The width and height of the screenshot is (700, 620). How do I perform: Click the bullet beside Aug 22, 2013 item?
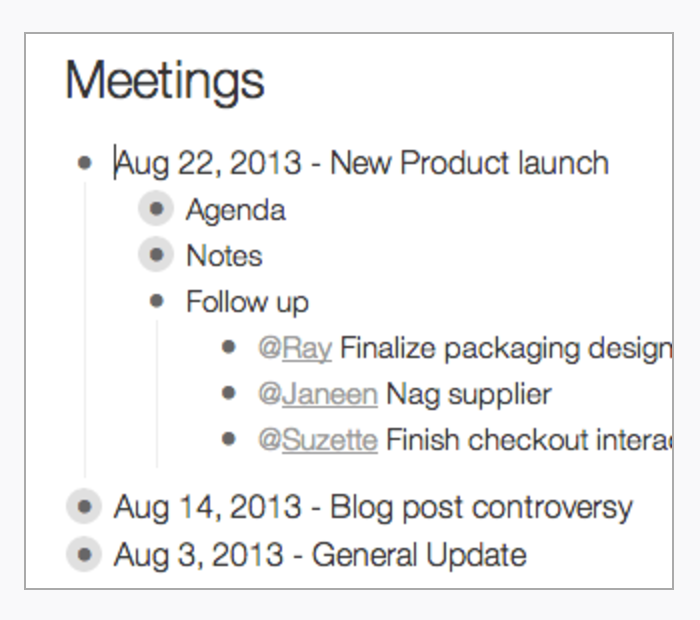coord(85,163)
